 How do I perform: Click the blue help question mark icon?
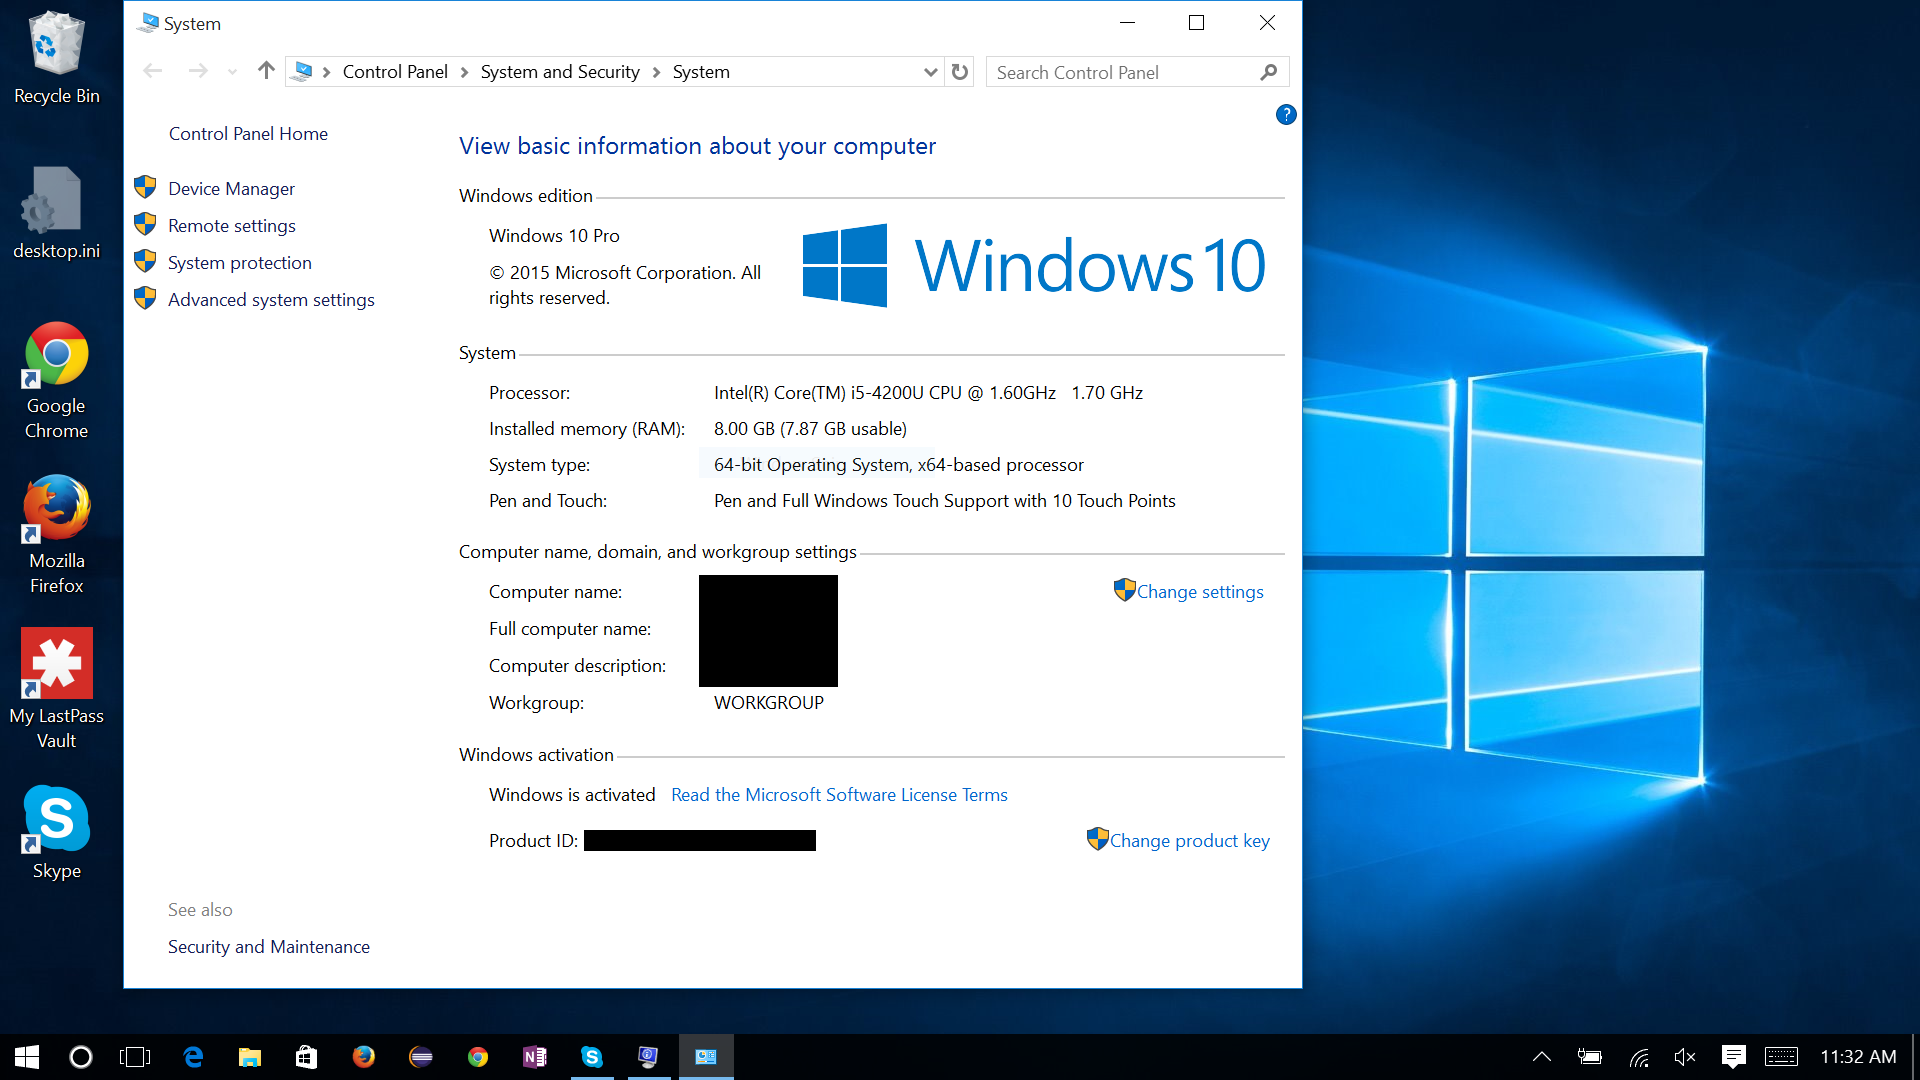1286,115
